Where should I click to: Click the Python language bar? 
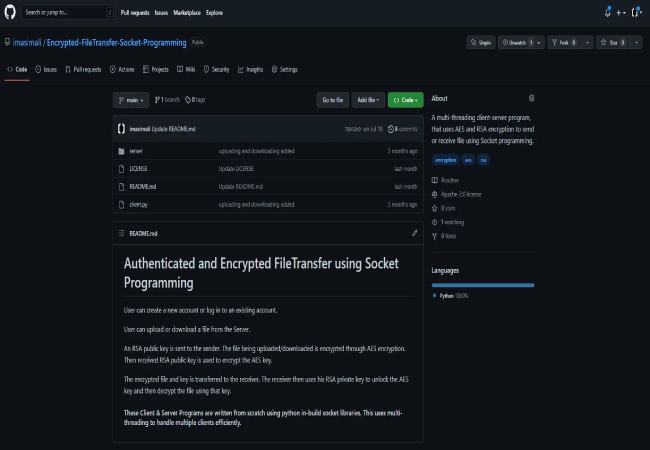pyautogui.click(x=483, y=285)
